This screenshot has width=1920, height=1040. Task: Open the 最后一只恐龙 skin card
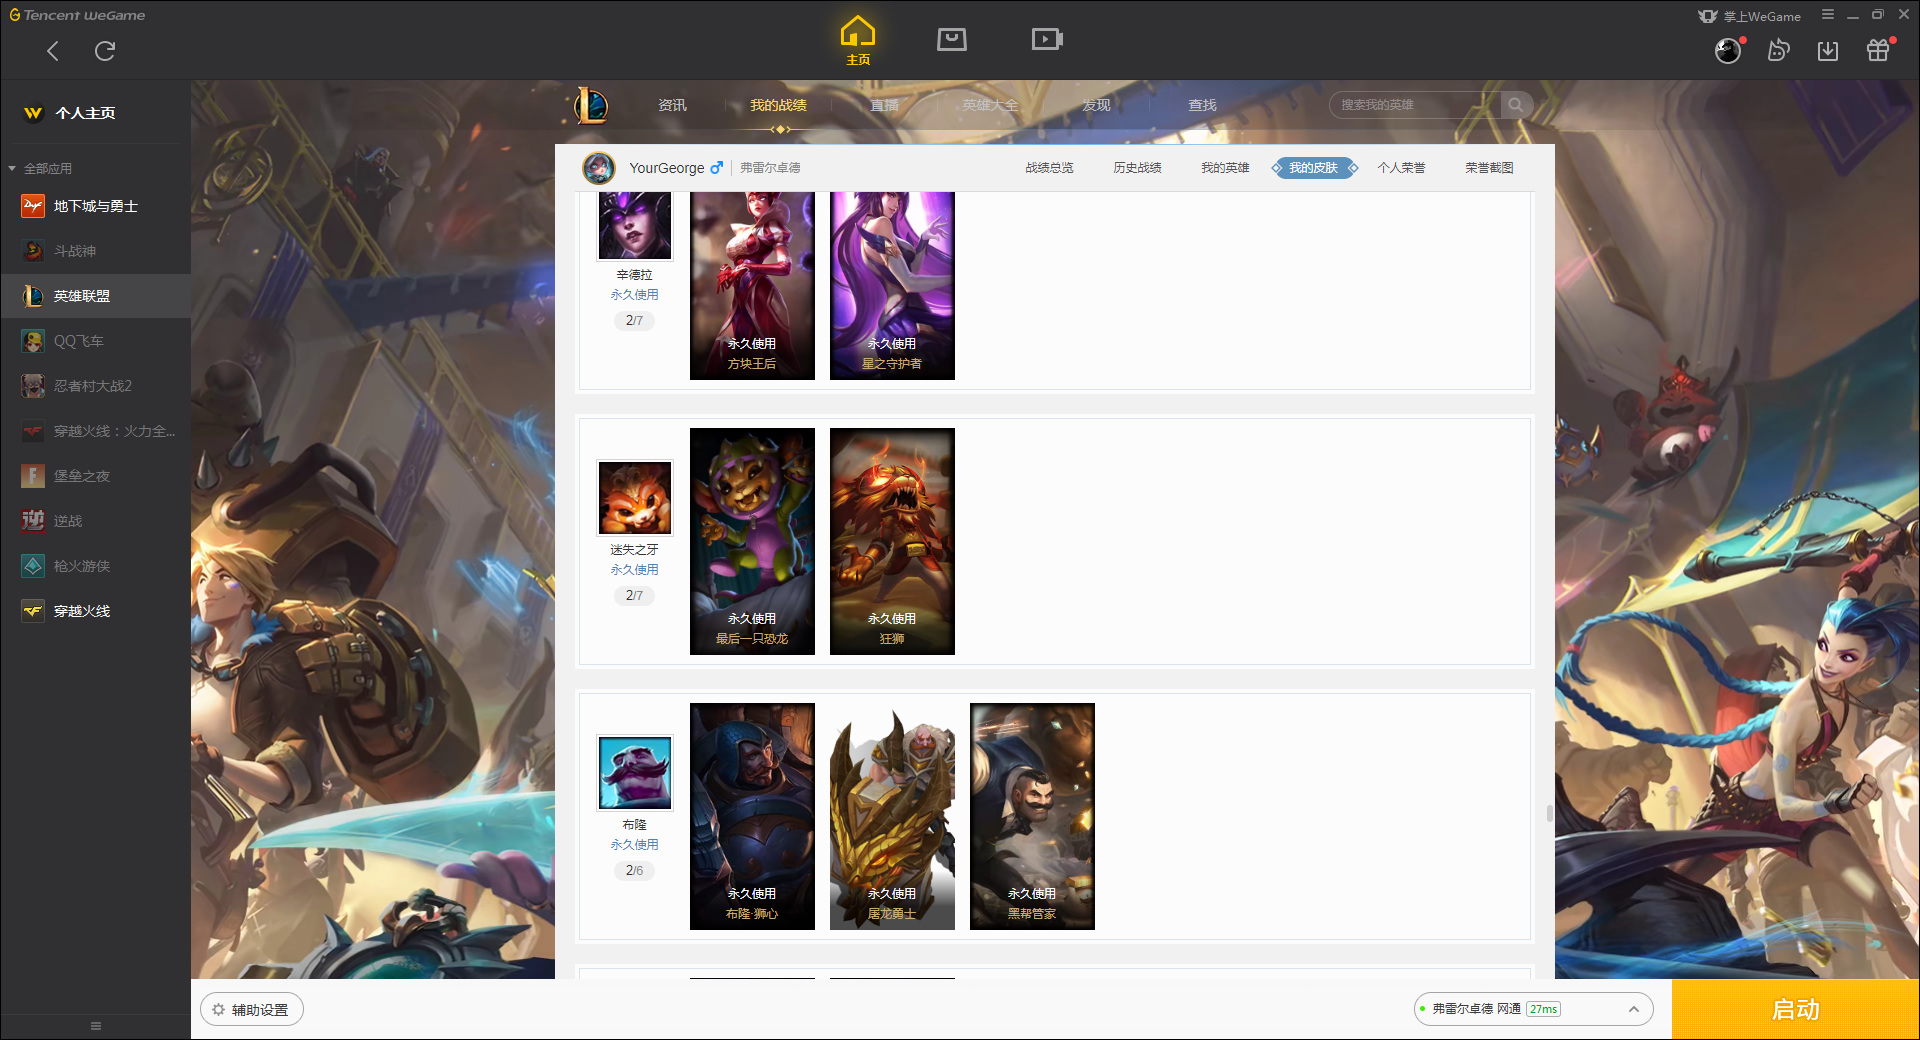[752, 542]
